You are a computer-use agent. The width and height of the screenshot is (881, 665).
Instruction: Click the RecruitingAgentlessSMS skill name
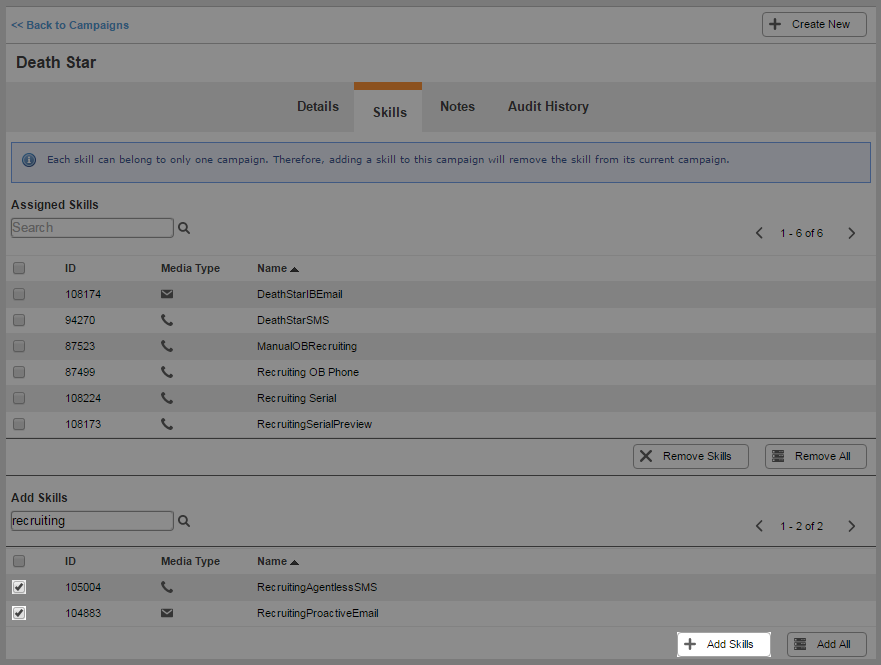pyautogui.click(x=317, y=587)
